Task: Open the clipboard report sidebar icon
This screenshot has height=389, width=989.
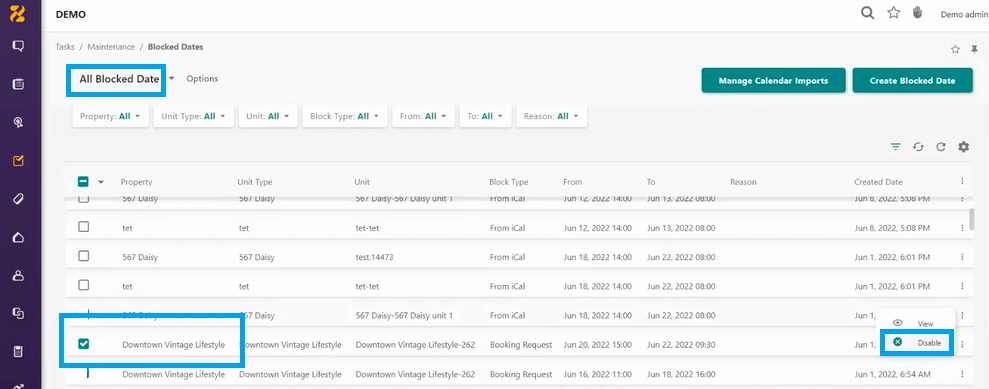Action: [x=18, y=351]
